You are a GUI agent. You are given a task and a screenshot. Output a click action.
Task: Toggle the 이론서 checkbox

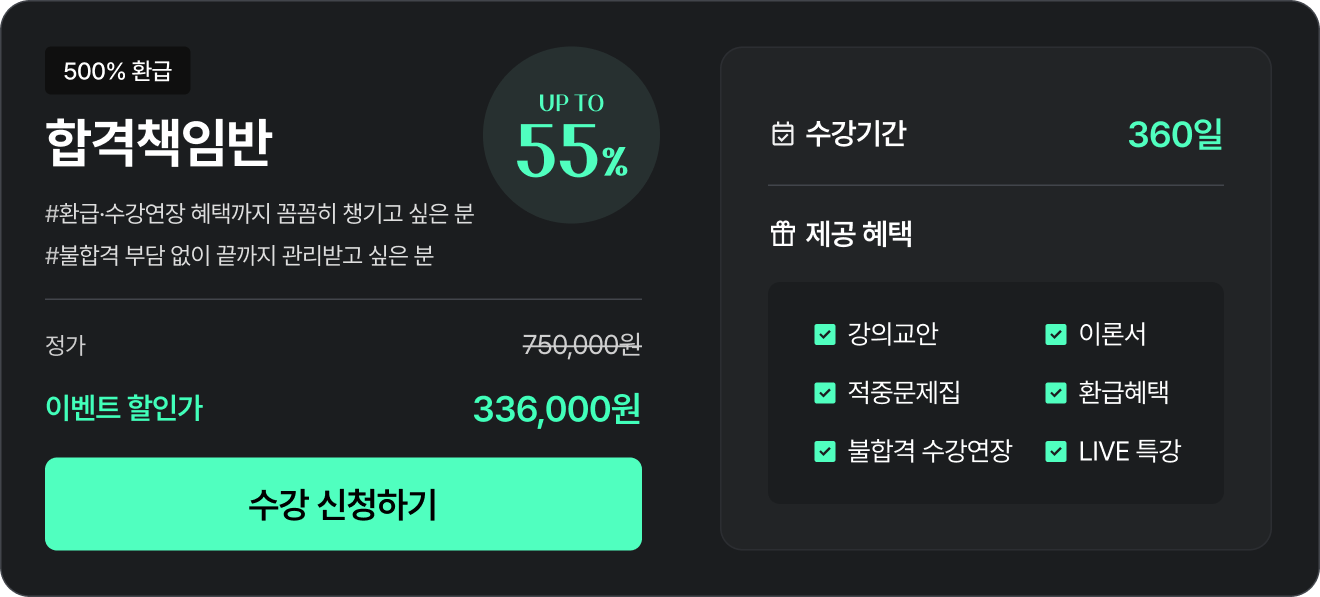(x=1056, y=335)
